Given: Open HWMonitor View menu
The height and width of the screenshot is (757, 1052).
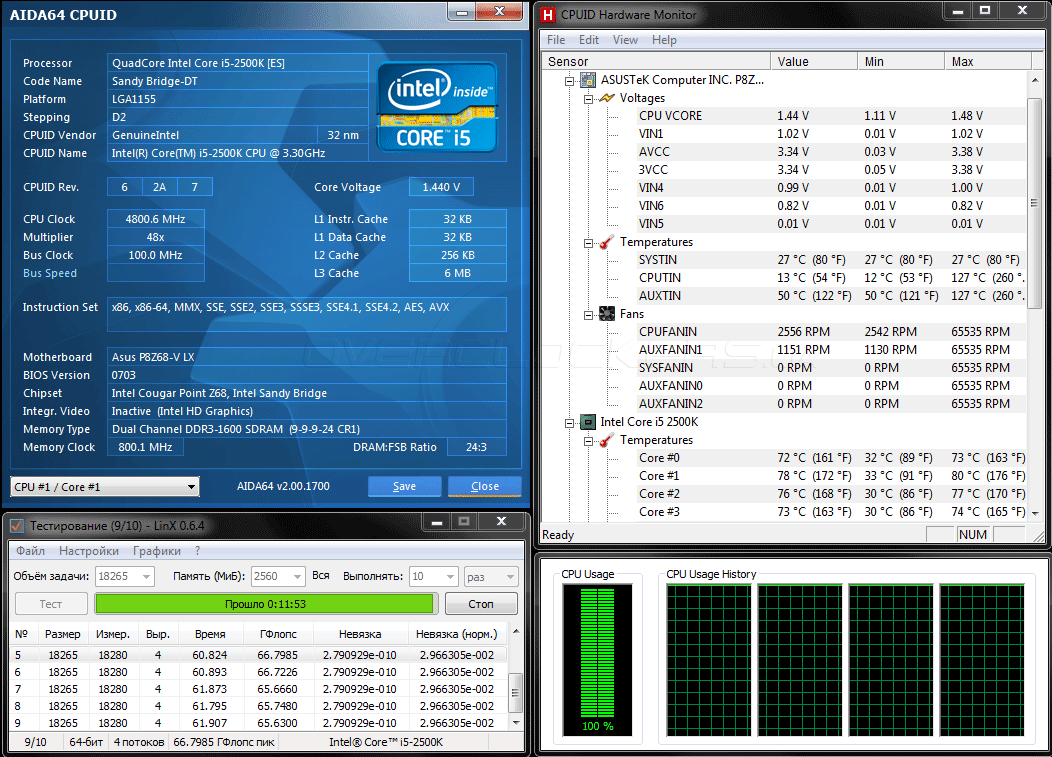Looking at the screenshot, I should (x=625, y=40).
